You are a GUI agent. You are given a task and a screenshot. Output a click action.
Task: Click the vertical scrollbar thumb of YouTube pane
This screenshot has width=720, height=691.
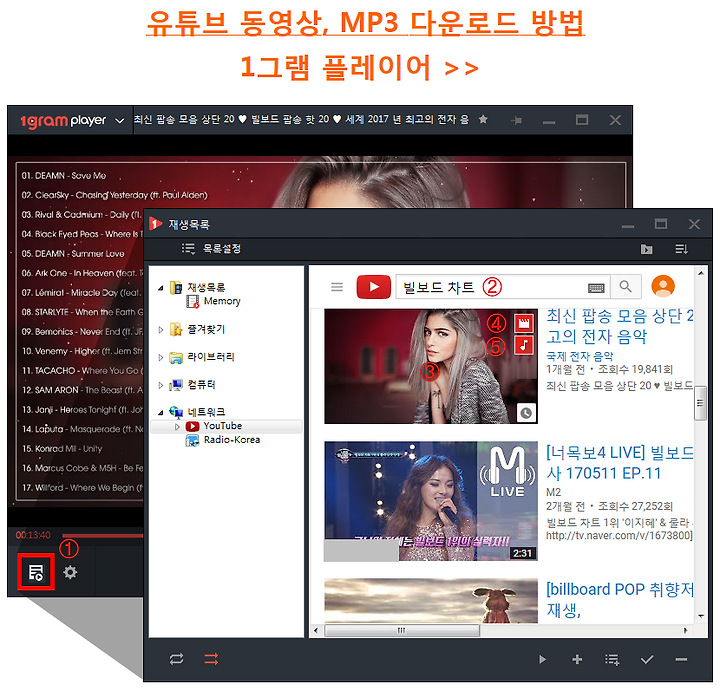point(700,403)
